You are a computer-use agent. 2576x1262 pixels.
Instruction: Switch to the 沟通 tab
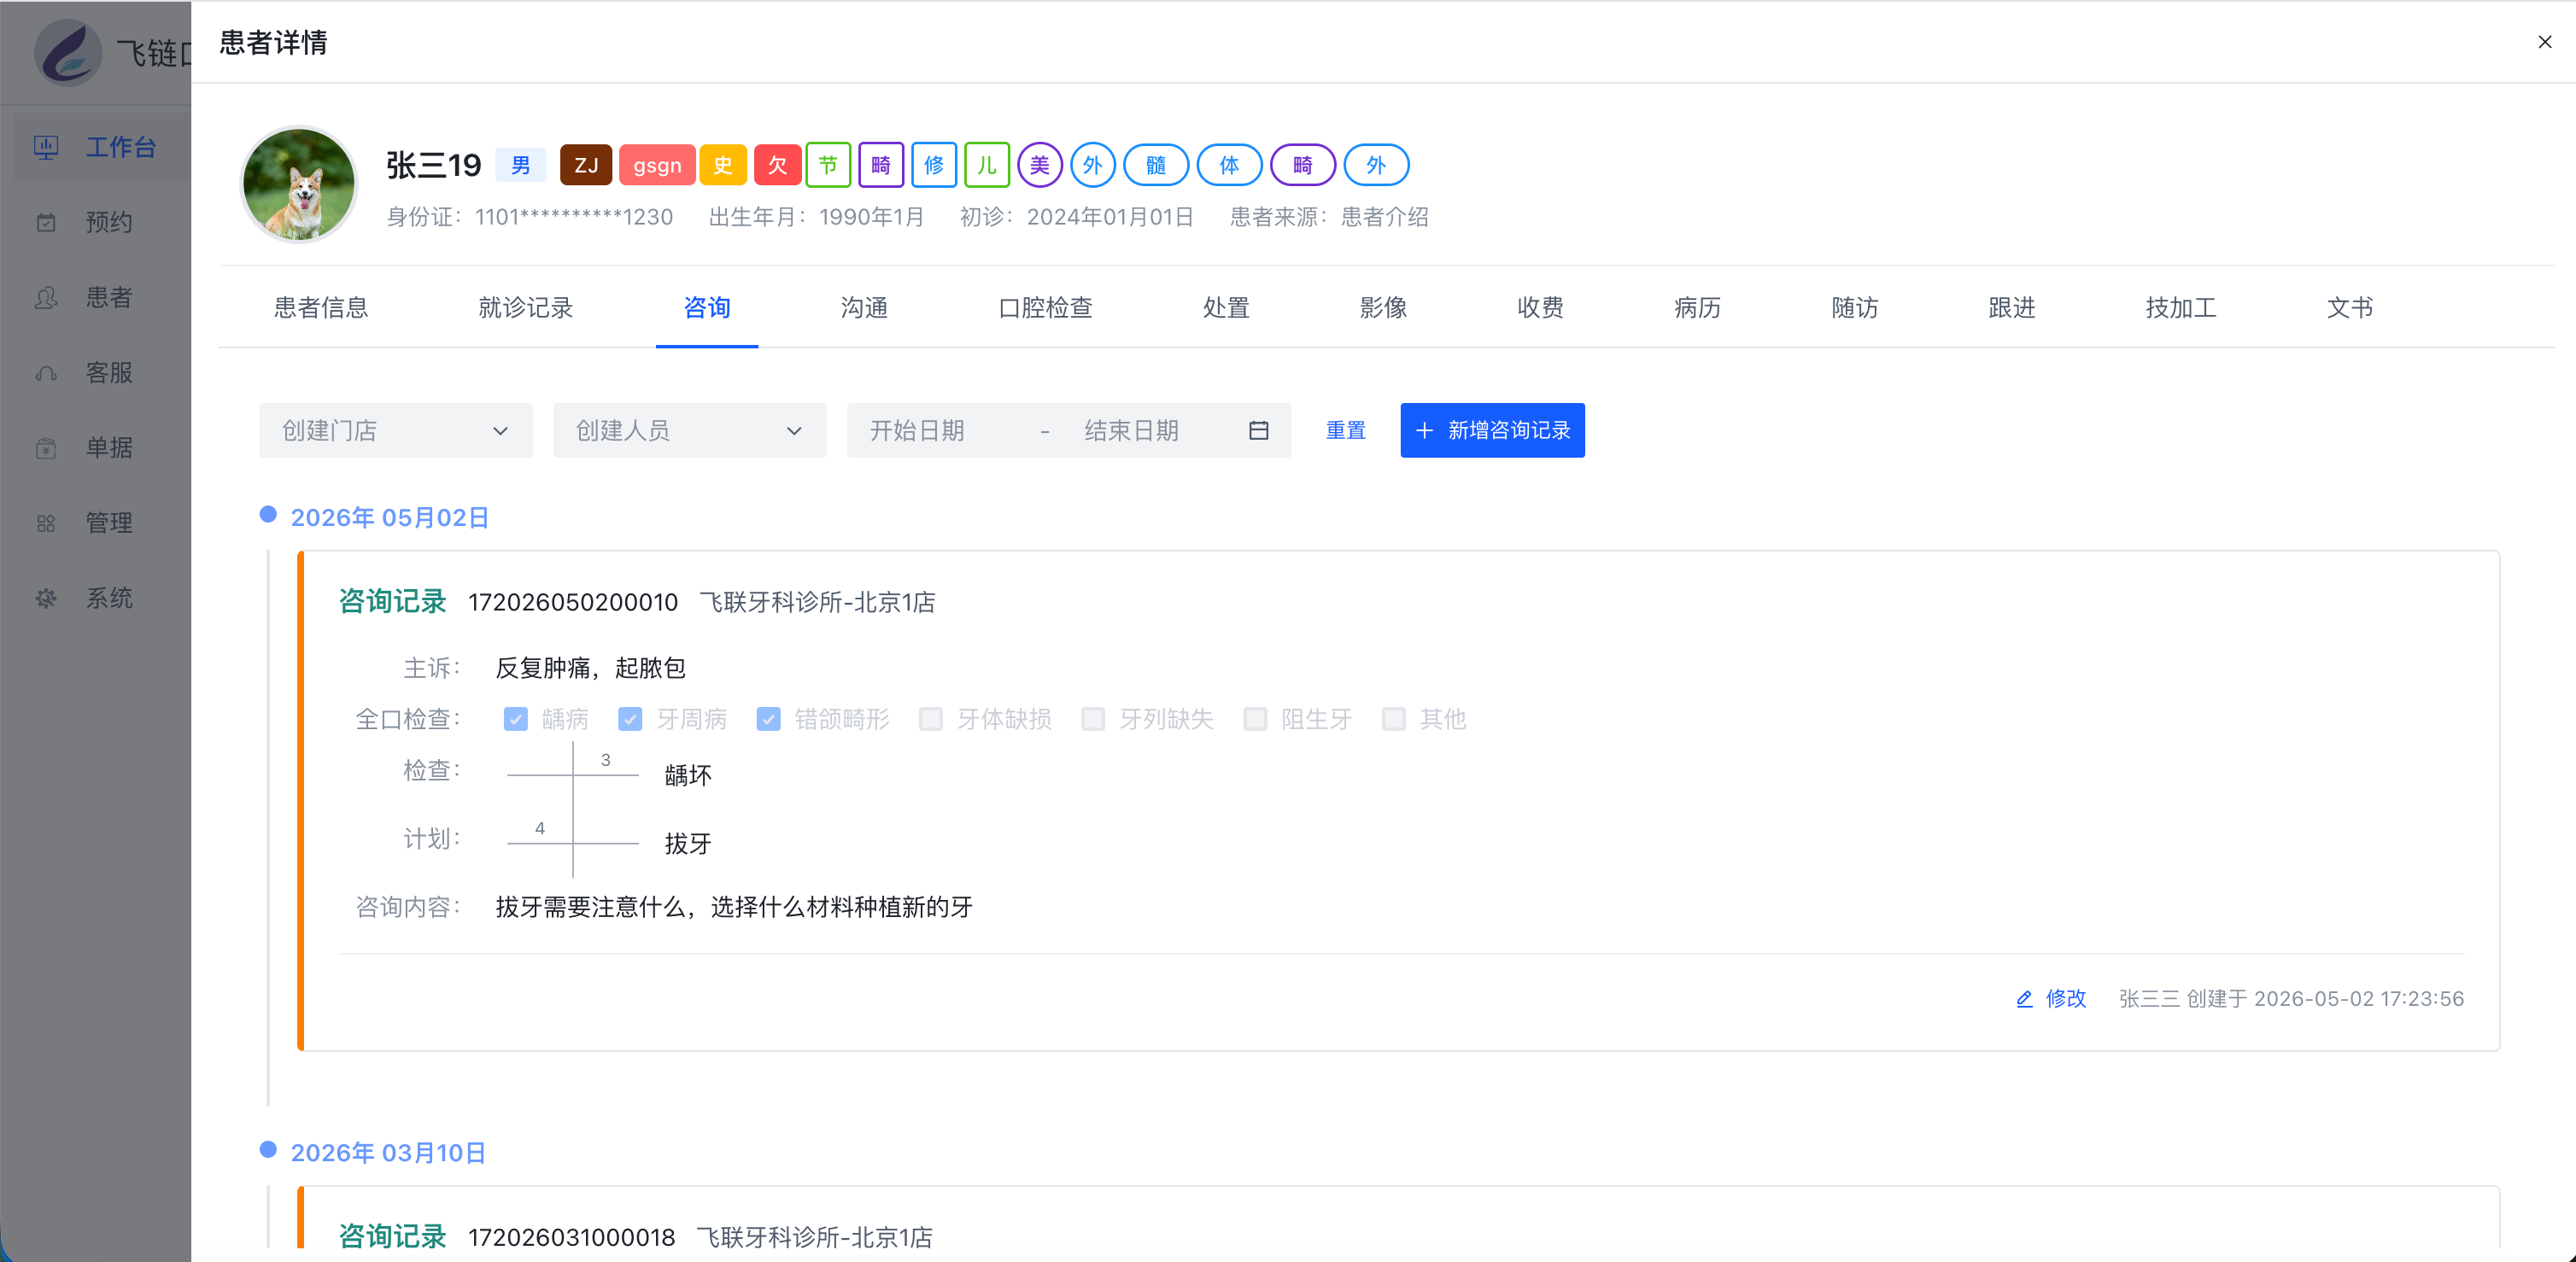(x=864, y=308)
